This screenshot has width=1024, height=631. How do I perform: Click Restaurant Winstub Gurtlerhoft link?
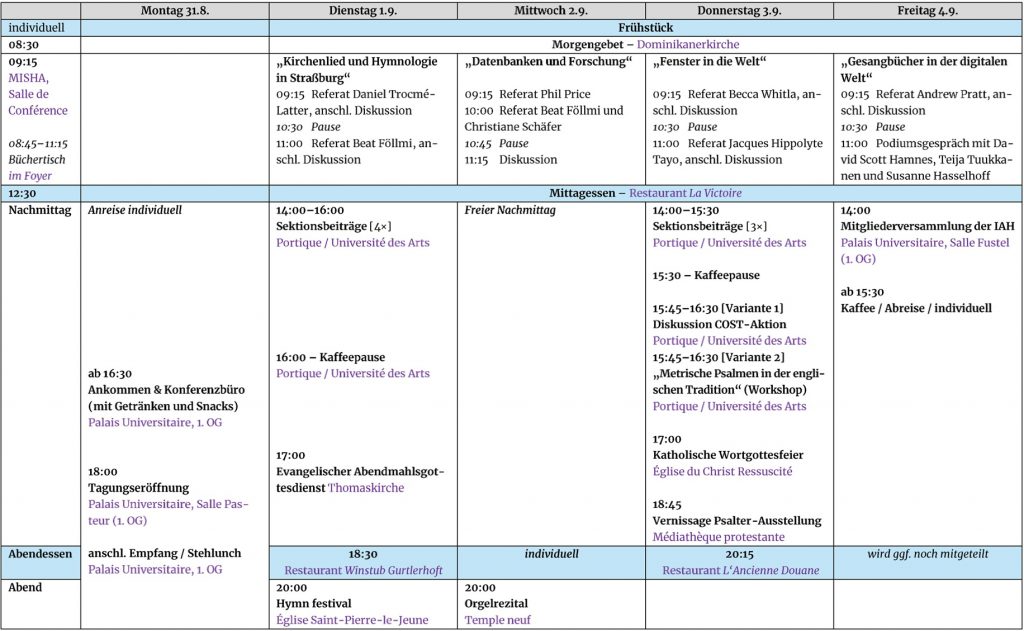pyautogui.click(x=363, y=570)
